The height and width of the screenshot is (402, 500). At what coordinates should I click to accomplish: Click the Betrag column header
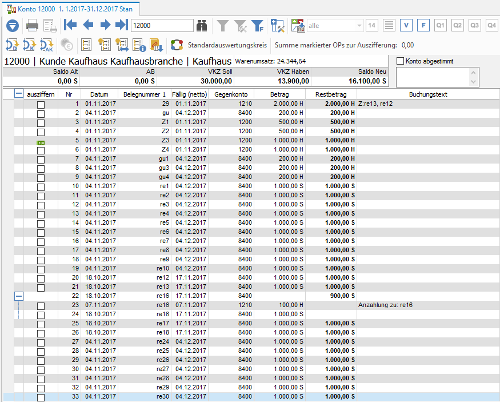click(x=280, y=94)
